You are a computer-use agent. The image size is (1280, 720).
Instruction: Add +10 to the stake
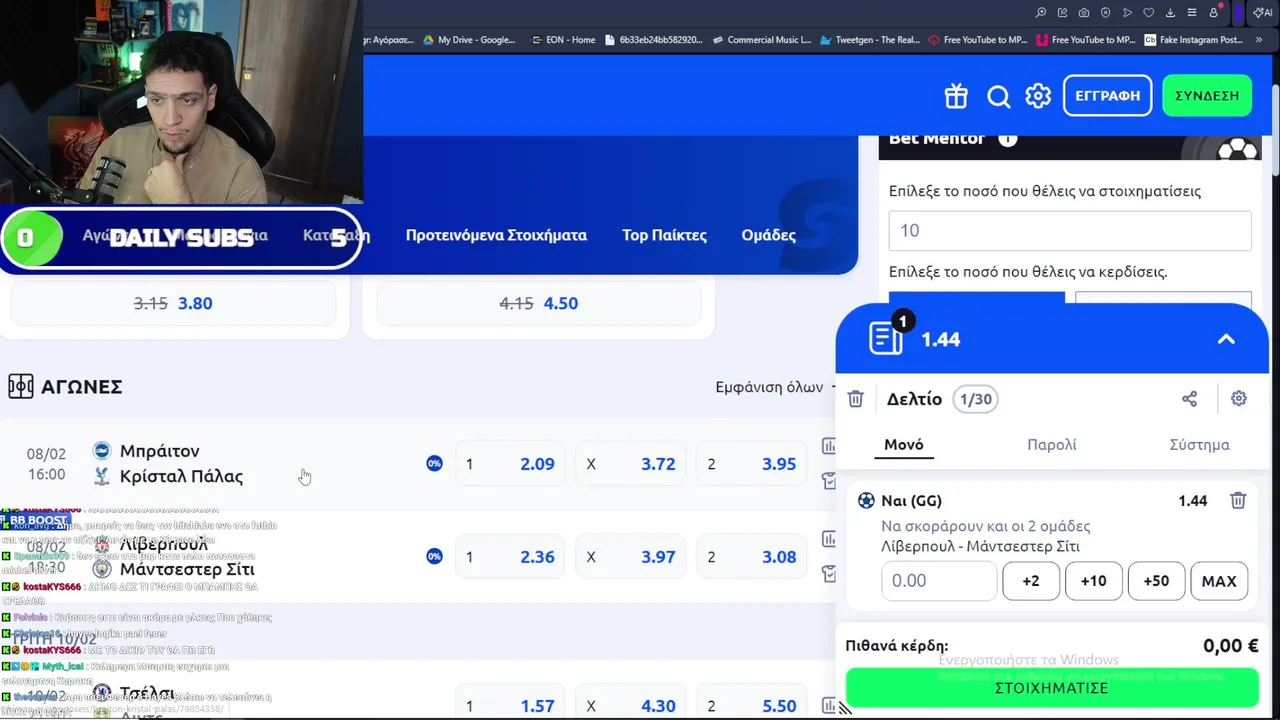pyautogui.click(x=1094, y=581)
